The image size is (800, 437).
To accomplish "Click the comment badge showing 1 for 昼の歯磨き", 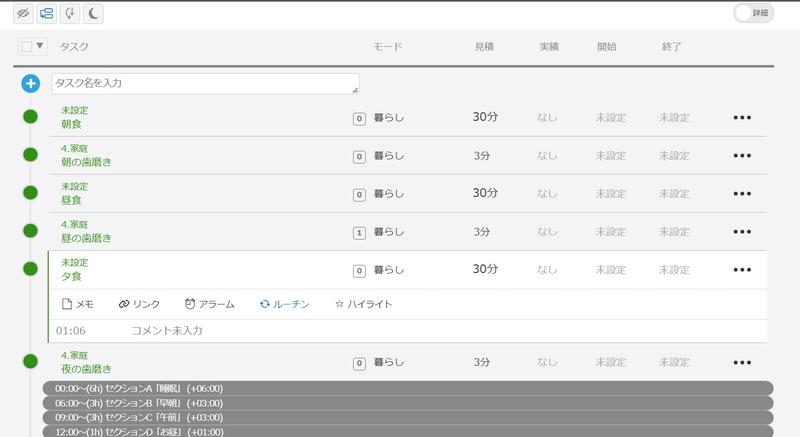I will 359,233.
